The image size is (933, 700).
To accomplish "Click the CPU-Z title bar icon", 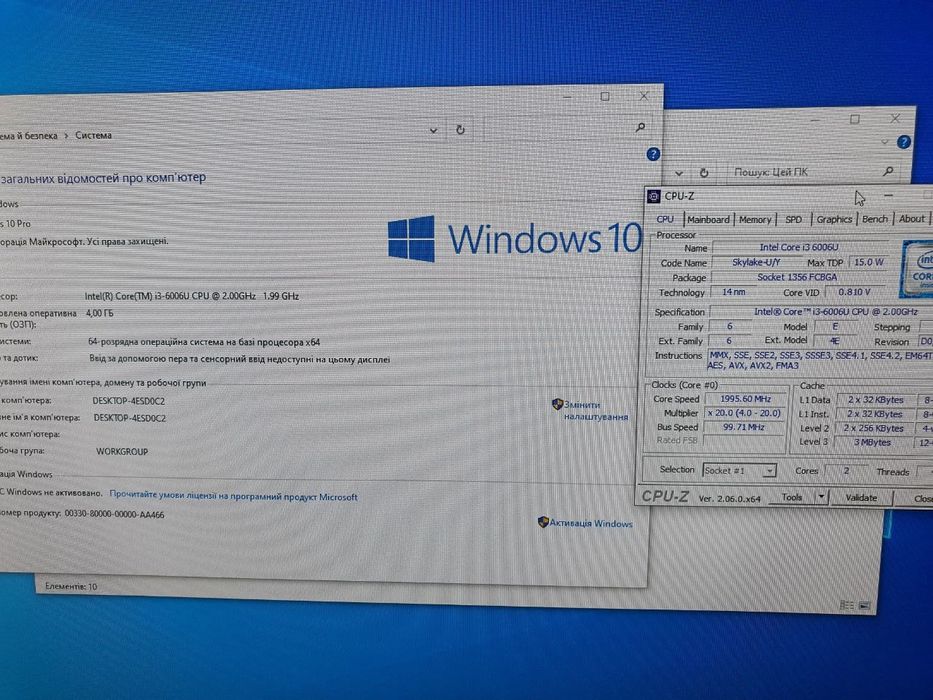I will (x=653, y=196).
